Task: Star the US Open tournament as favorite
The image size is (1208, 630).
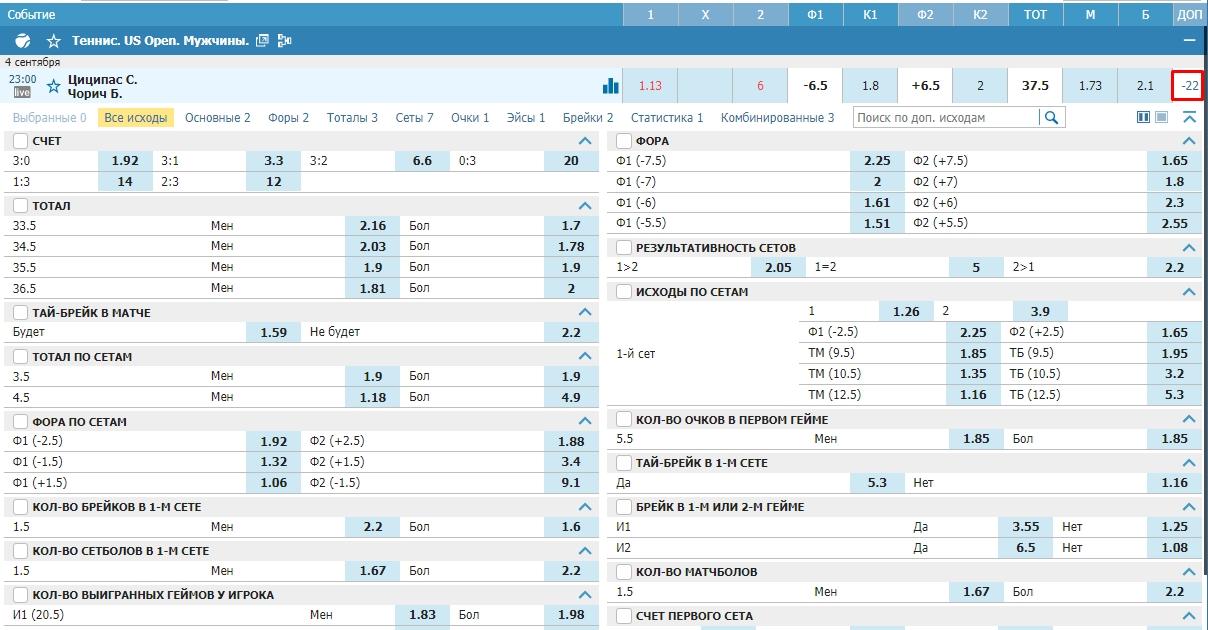Action: click(x=54, y=41)
